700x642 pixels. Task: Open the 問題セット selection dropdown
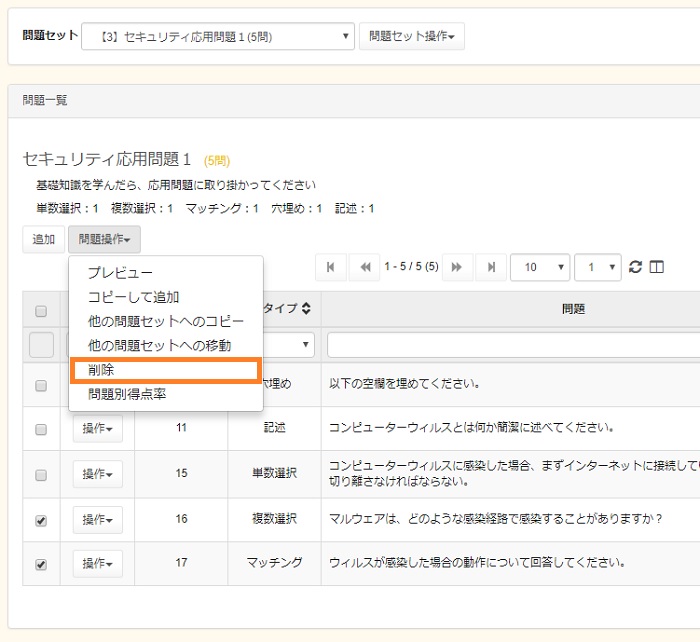point(217,37)
